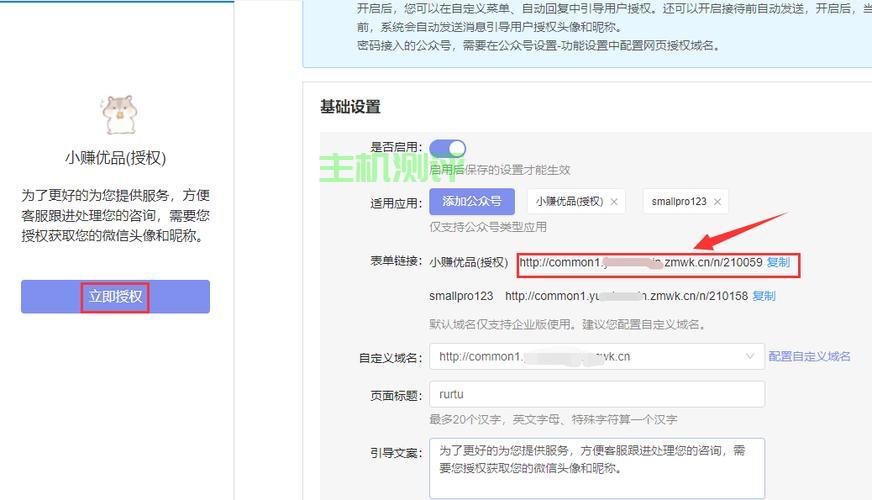Click the 添加公众号 button
This screenshot has width=872, height=500.
pos(471,201)
